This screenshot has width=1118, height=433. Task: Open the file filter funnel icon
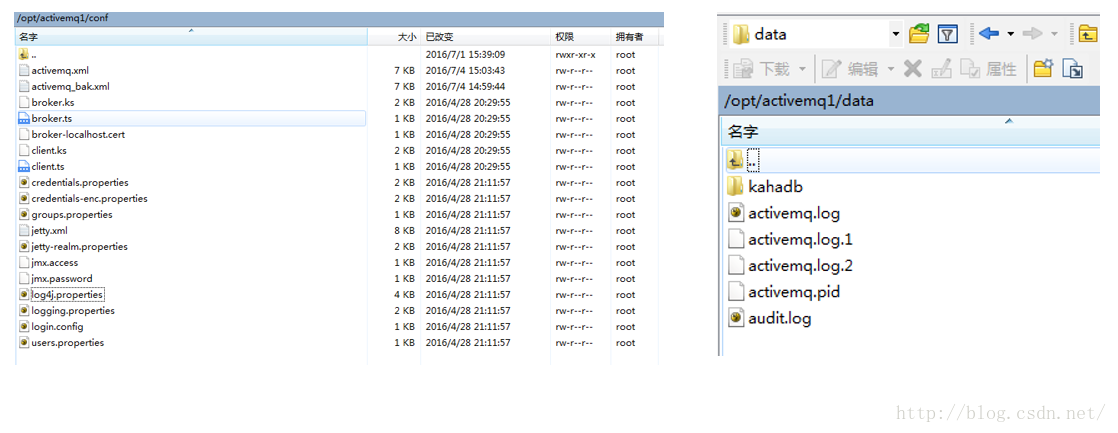947,34
